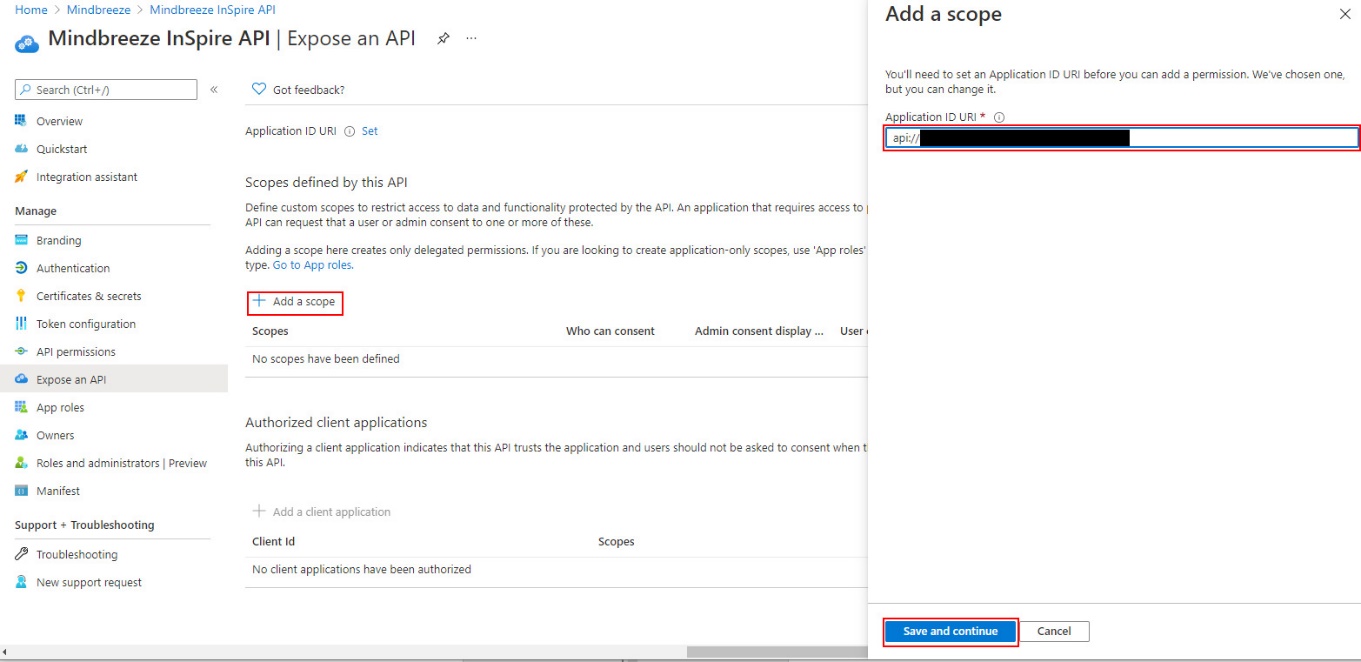
Task: Open the more options ellipsis in header
Action: pos(471,39)
